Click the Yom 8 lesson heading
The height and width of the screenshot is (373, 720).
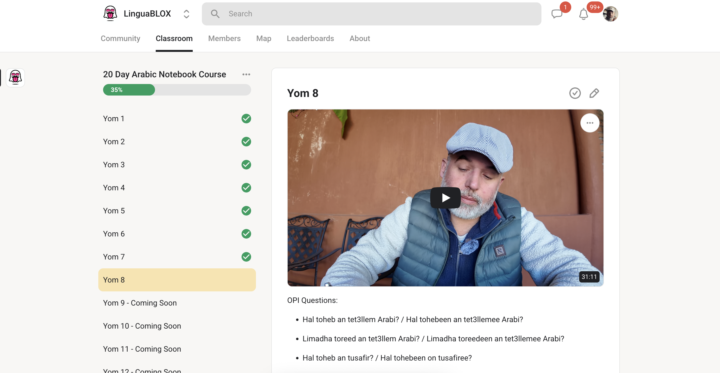[x=303, y=93]
